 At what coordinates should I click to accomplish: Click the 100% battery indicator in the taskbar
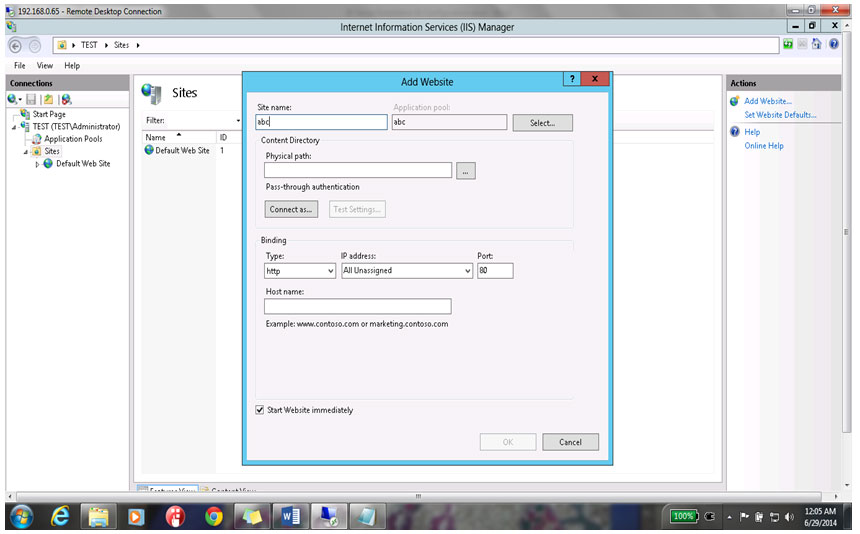[683, 516]
